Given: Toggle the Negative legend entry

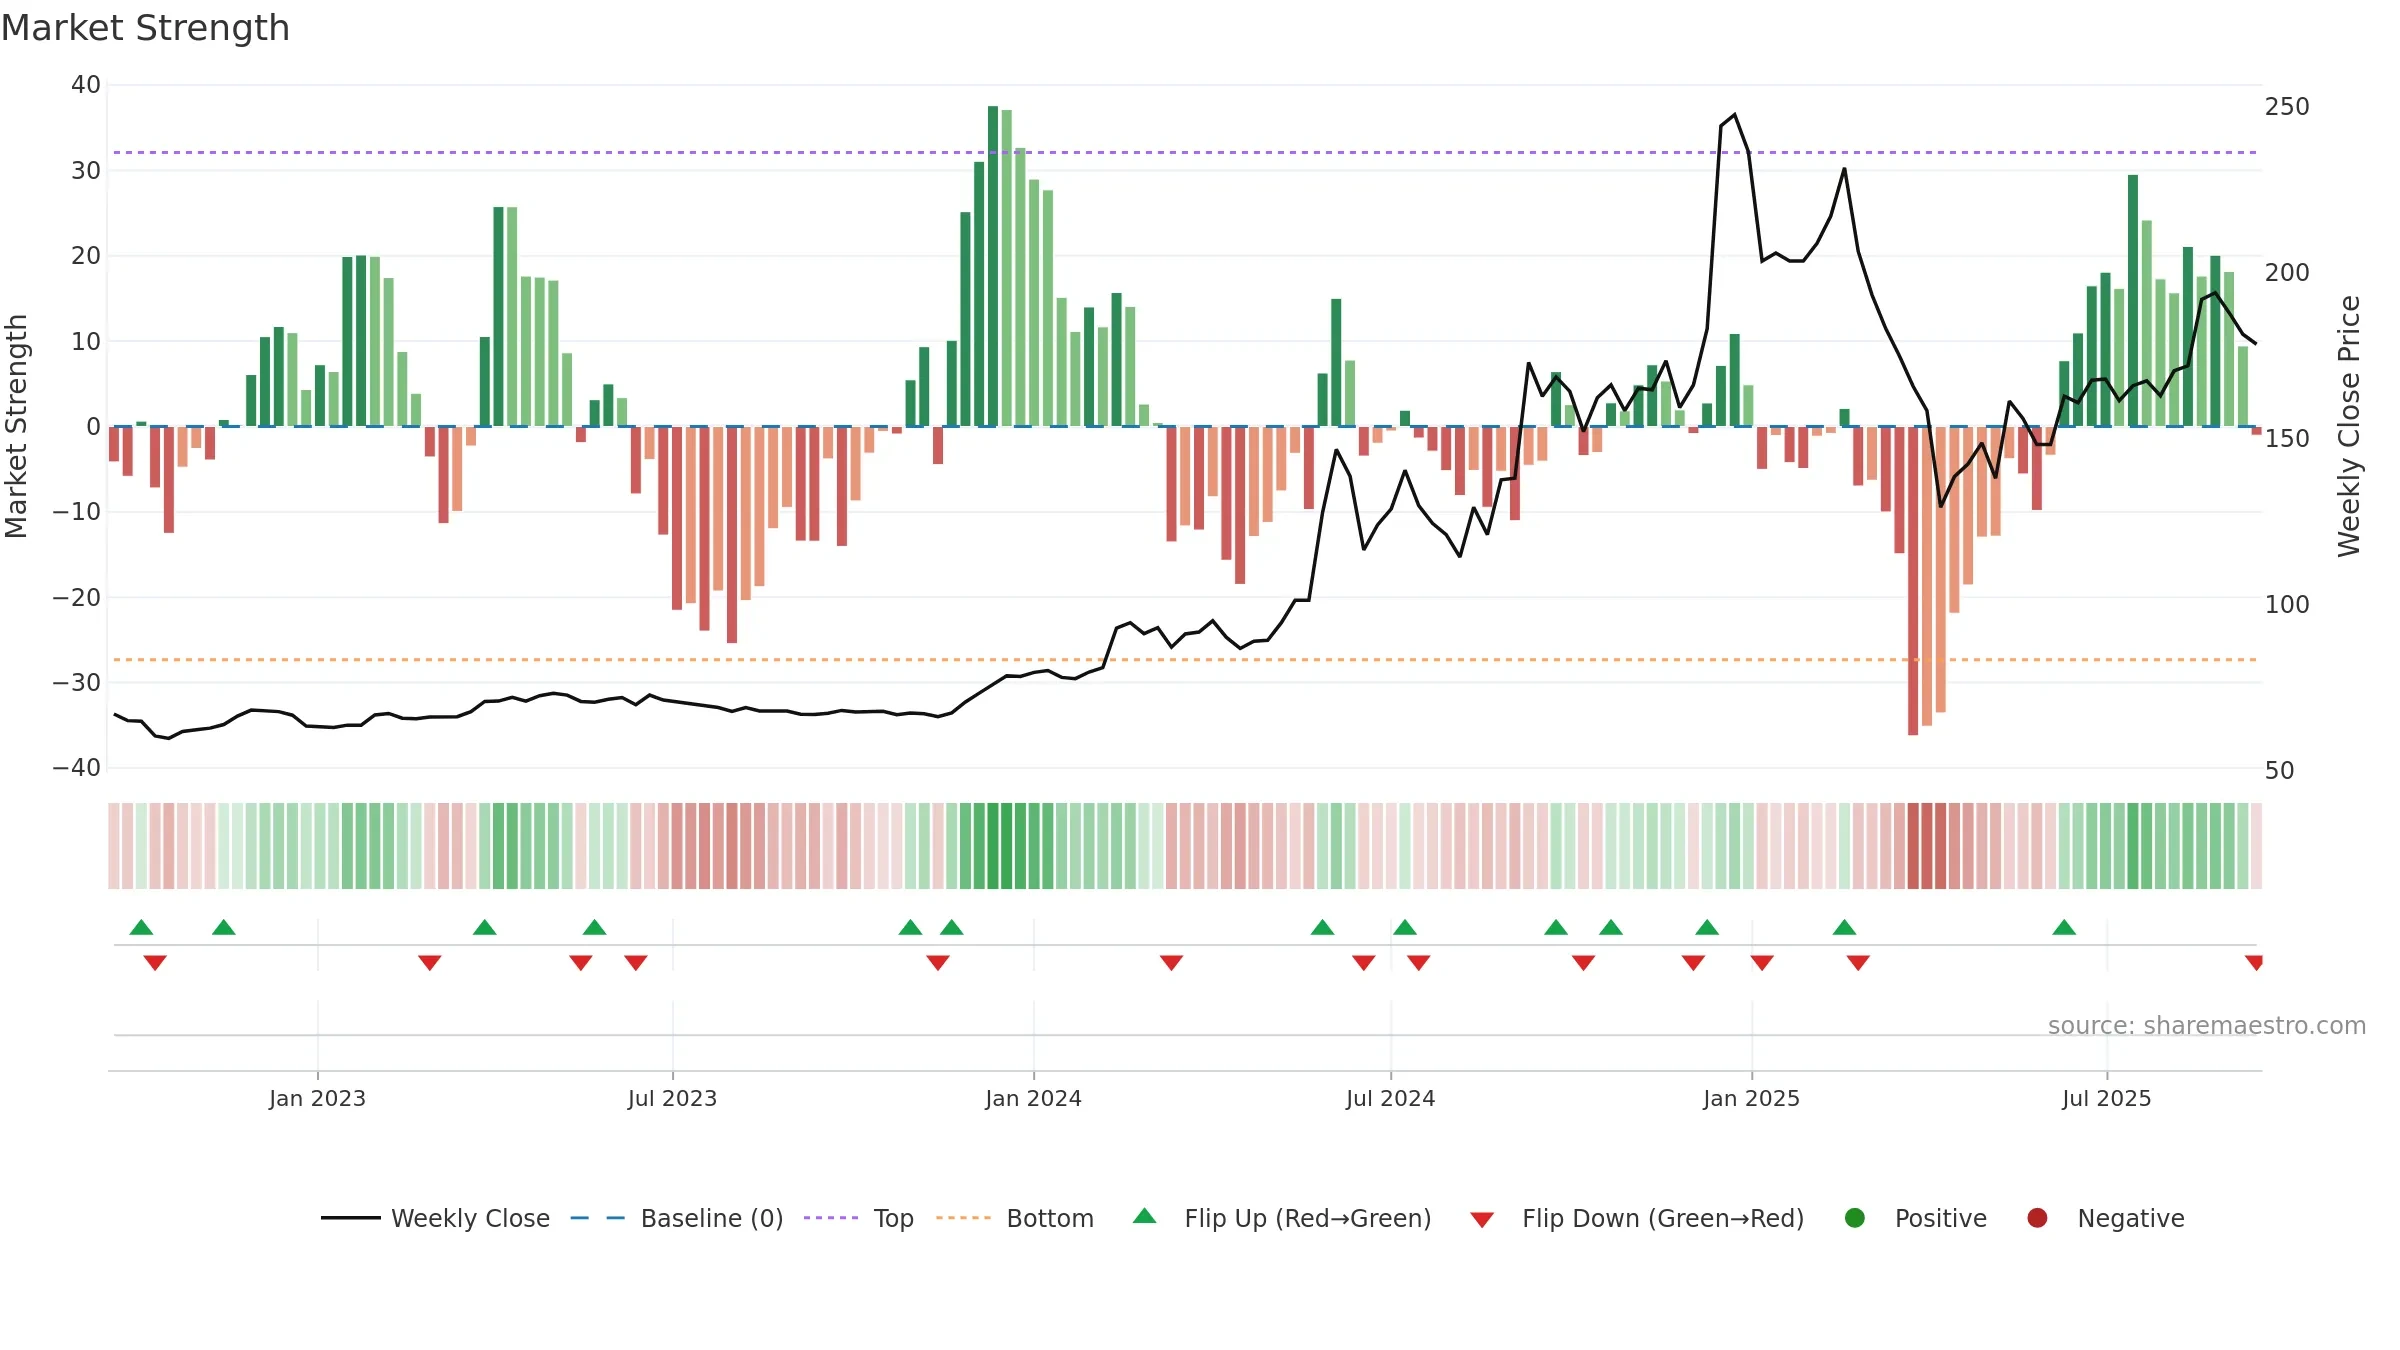Looking at the screenshot, I should [x=2105, y=1218].
